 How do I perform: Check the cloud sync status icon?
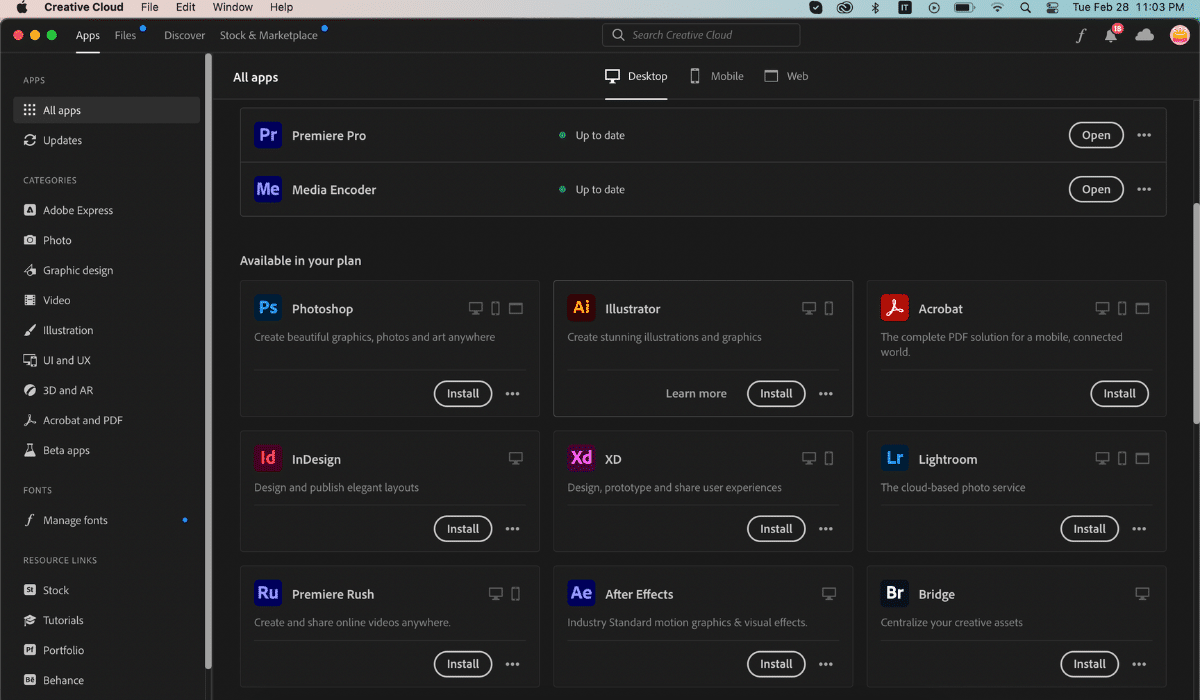1145,35
